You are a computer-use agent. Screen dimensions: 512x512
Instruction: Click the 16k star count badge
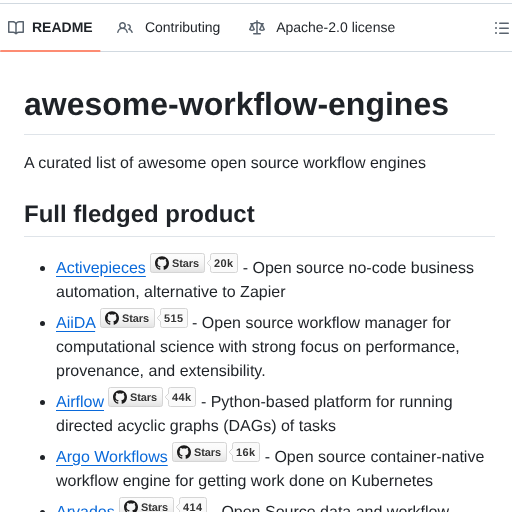[245, 452]
